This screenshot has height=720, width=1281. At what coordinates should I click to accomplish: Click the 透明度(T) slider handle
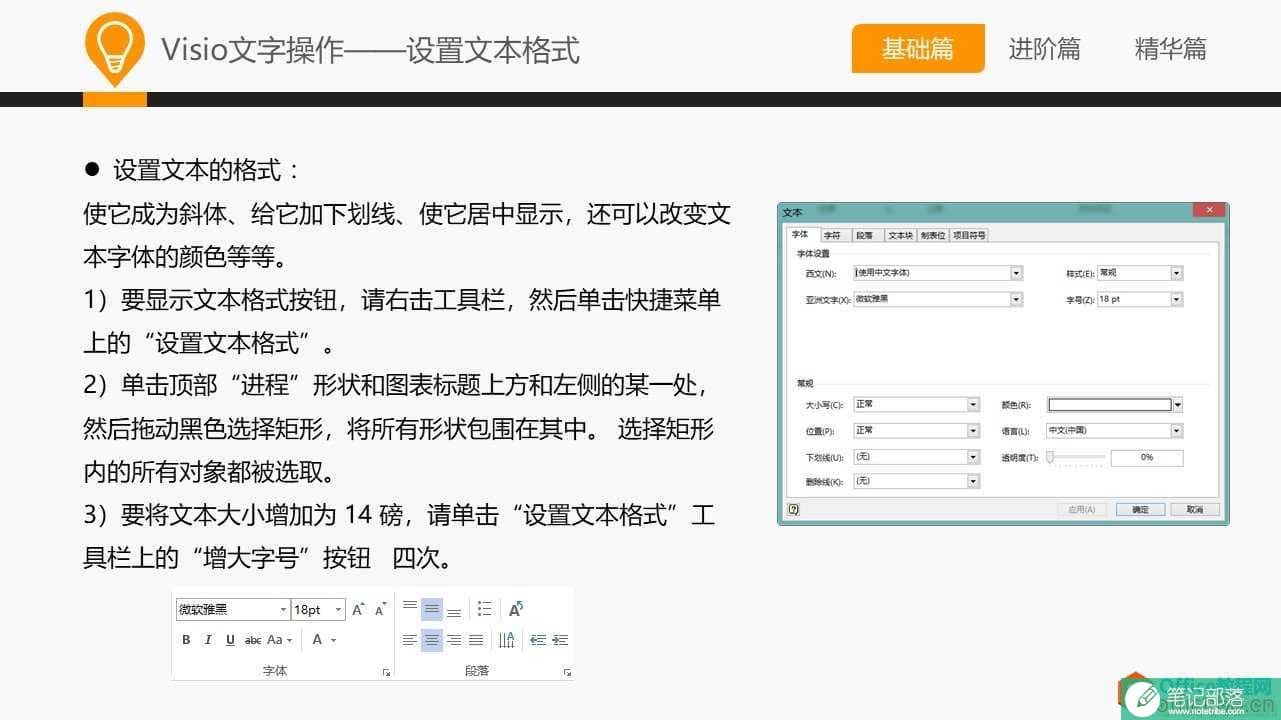pyautogui.click(x=1050, y=458)
